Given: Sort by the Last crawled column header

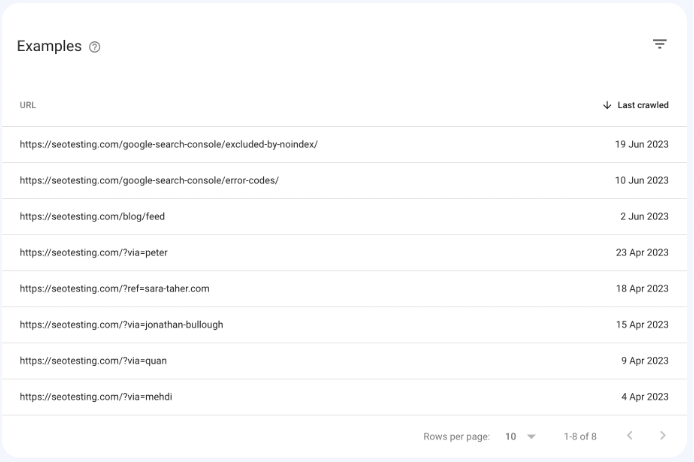Looking at the screenshot, I should [643, 105].
